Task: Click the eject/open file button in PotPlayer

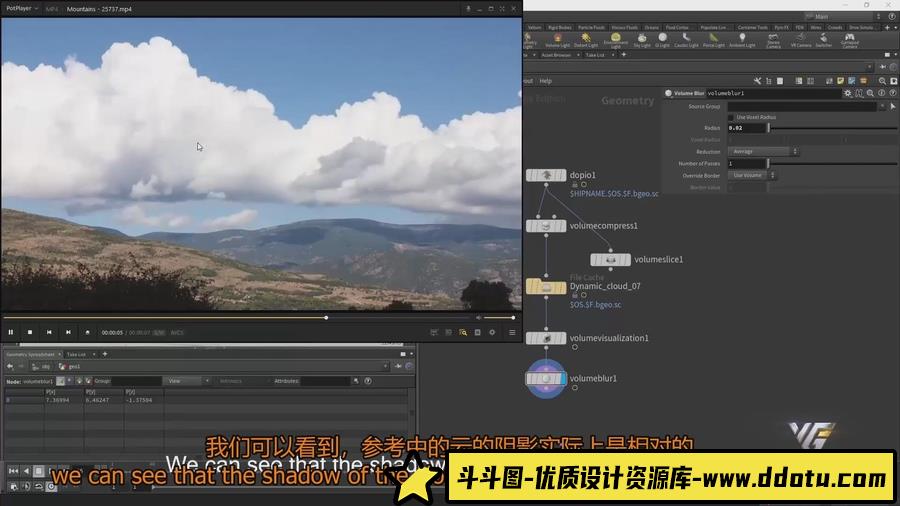Action: [87, 332]
